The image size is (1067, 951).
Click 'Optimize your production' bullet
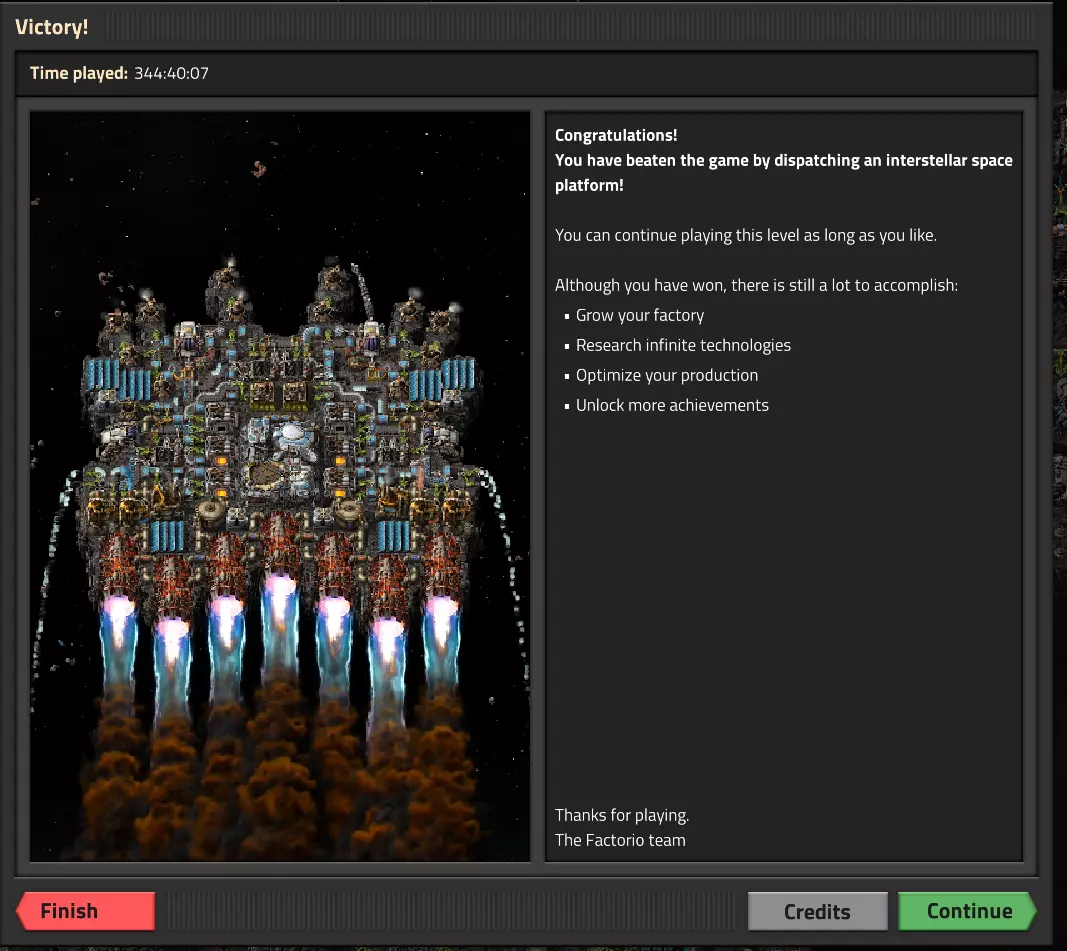click(667, 376)
